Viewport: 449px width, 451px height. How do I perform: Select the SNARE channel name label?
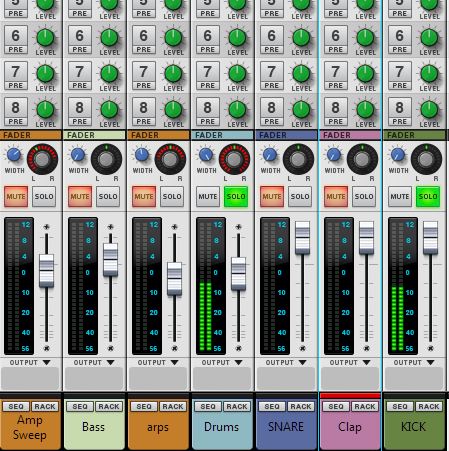point(286,427)
